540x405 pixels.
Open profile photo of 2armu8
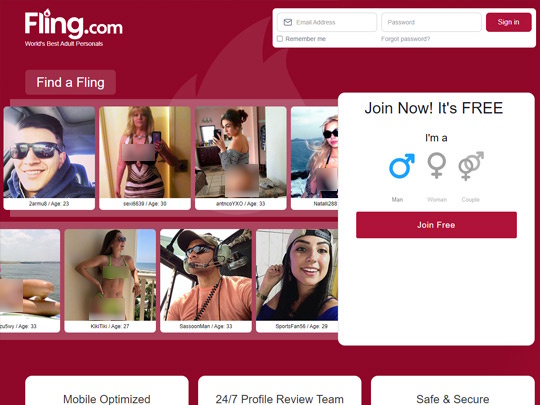(49, 152)
